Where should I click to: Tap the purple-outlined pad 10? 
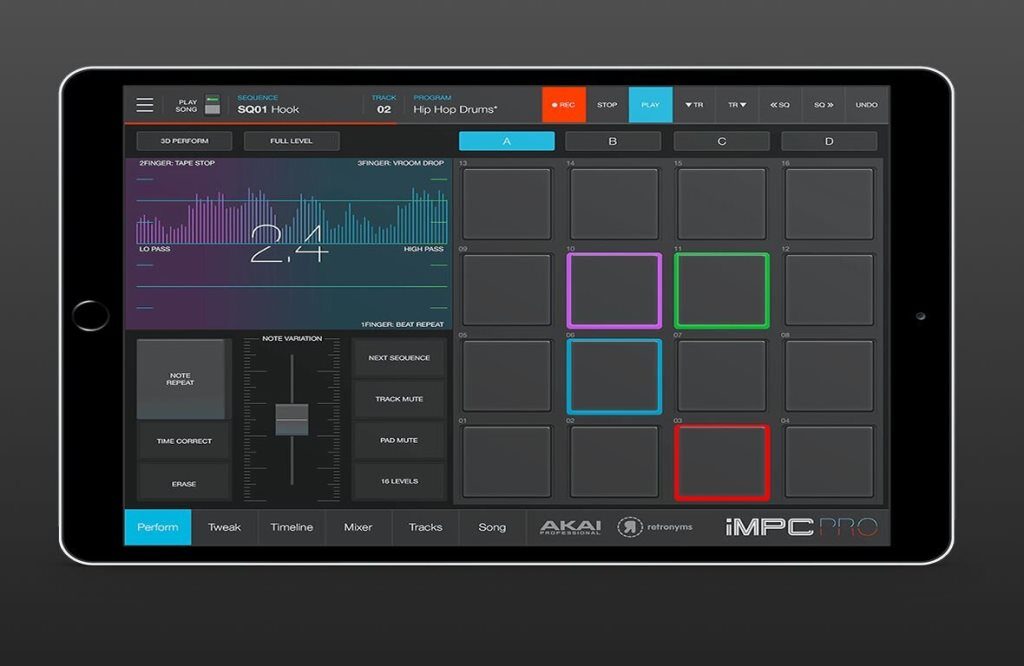[x=614, y=291]
